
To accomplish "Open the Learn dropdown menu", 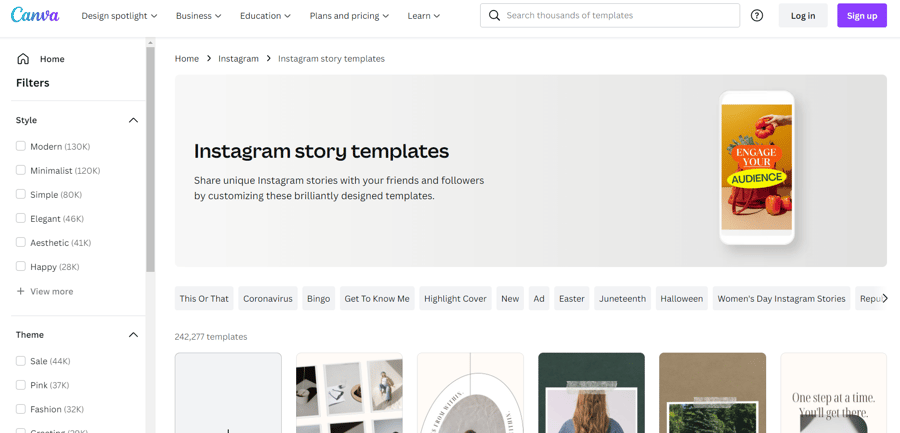I will [x=424, y=16].
